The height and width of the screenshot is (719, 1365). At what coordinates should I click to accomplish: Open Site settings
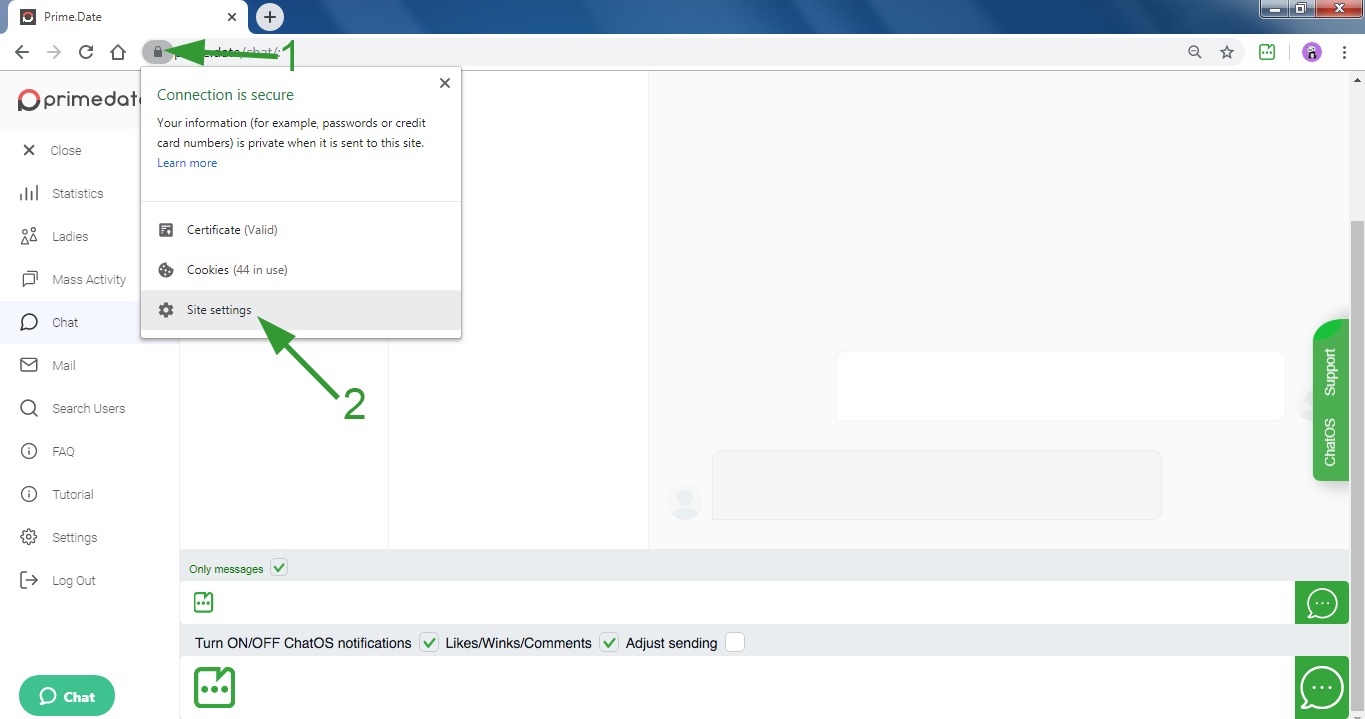coord(301,310)
